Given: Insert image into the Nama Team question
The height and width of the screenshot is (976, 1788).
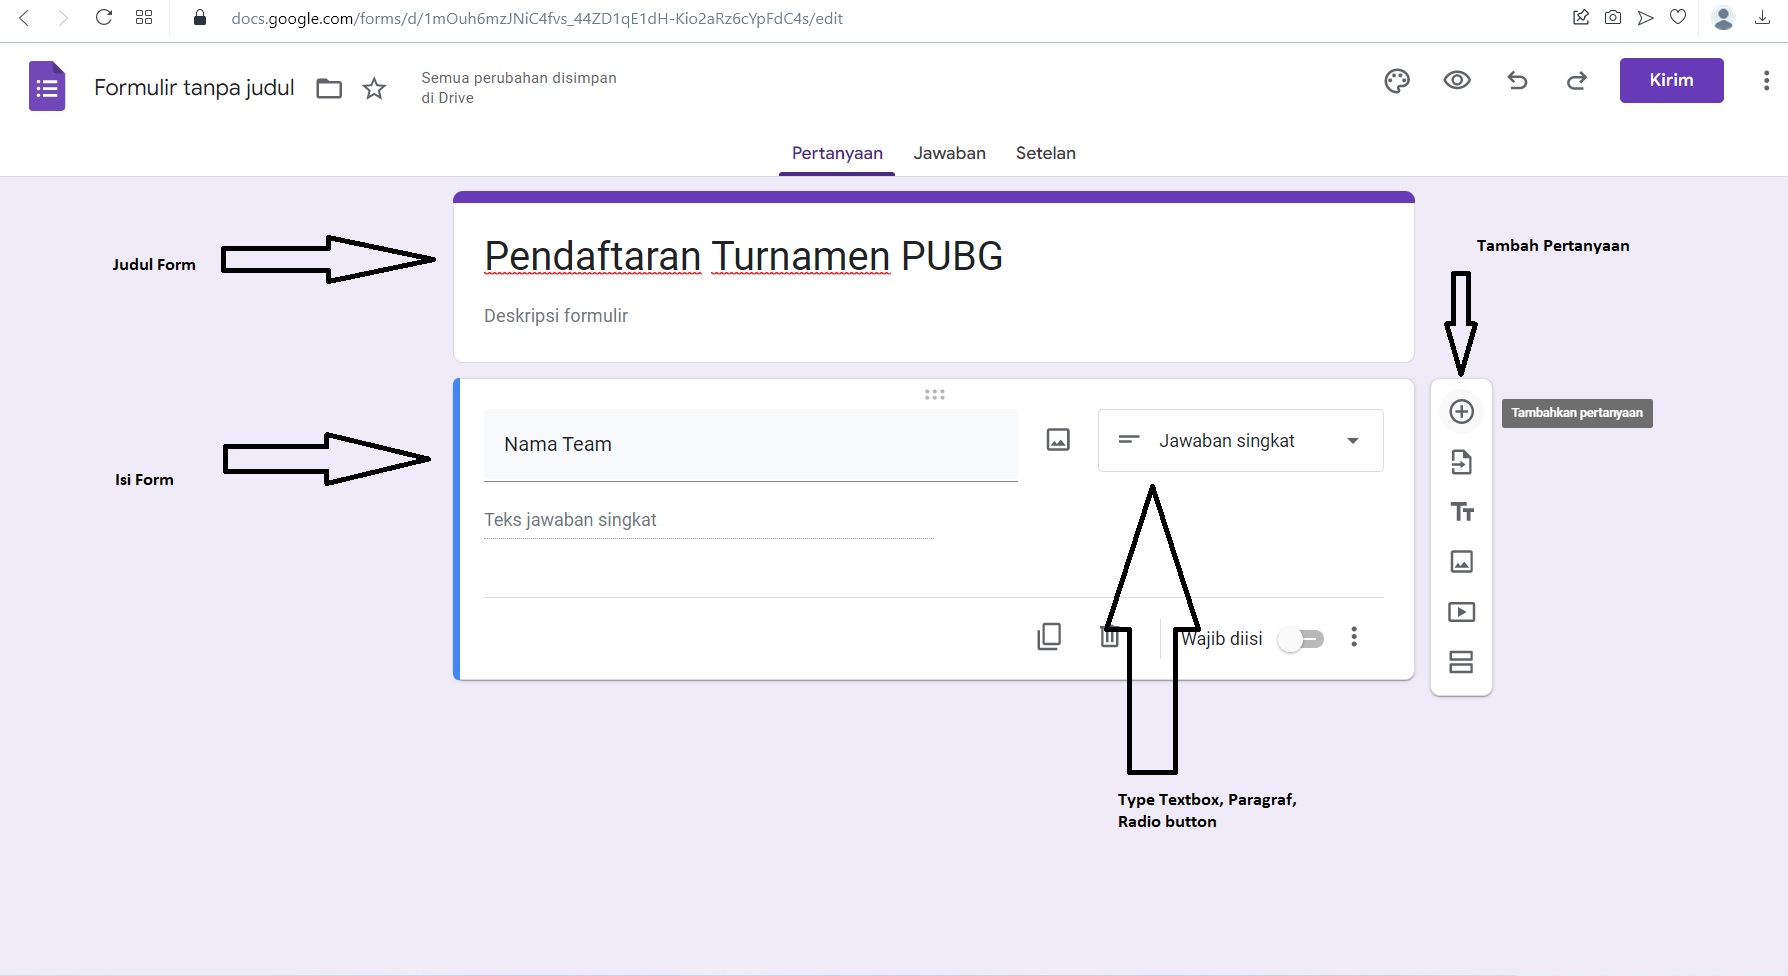Looking at the screenshot, I should (x=1058, y=439).
